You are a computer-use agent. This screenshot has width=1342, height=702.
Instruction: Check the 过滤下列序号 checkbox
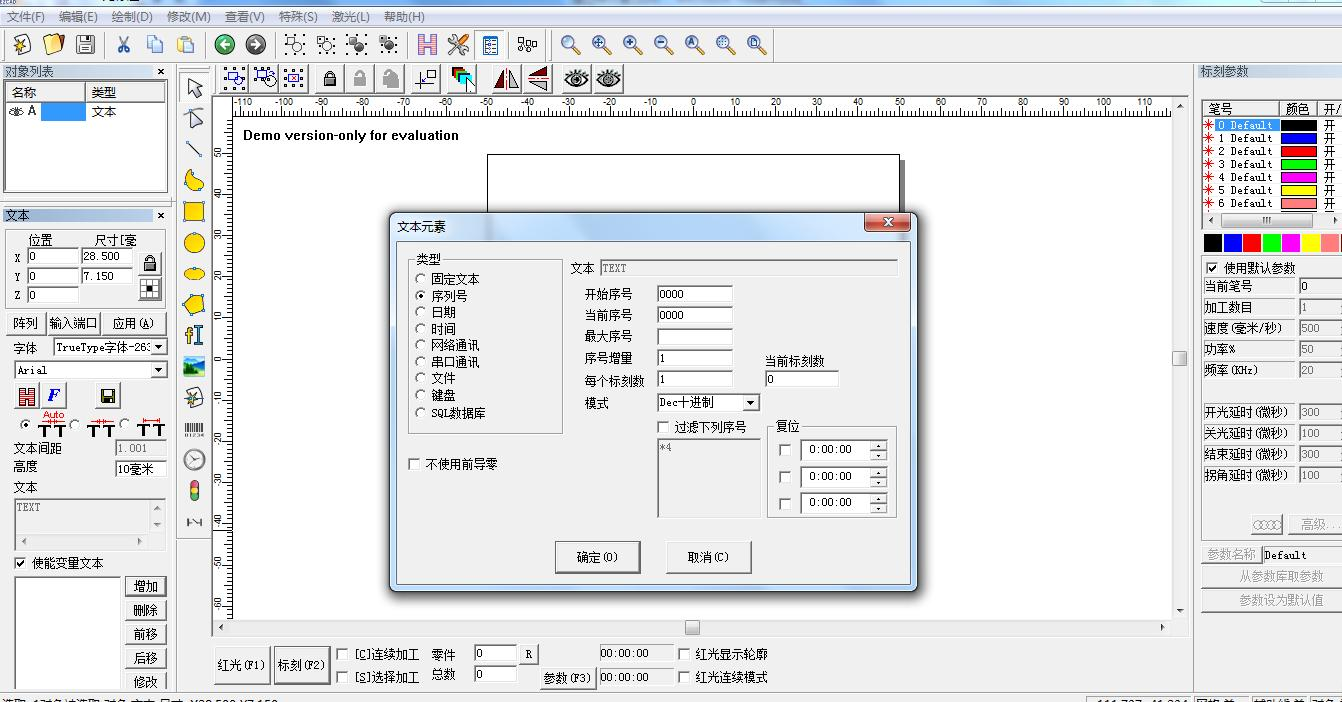[x=665, y=426]
